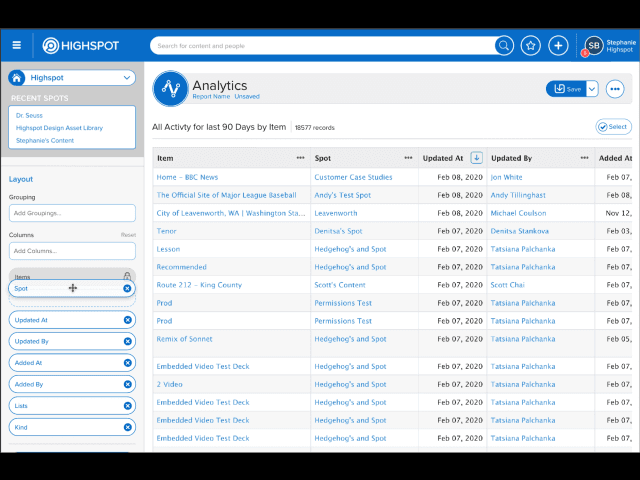The width and height of the screenshot is (640, 480).
Task: Click the Report Name link
Action: click(x=211, y=96)
